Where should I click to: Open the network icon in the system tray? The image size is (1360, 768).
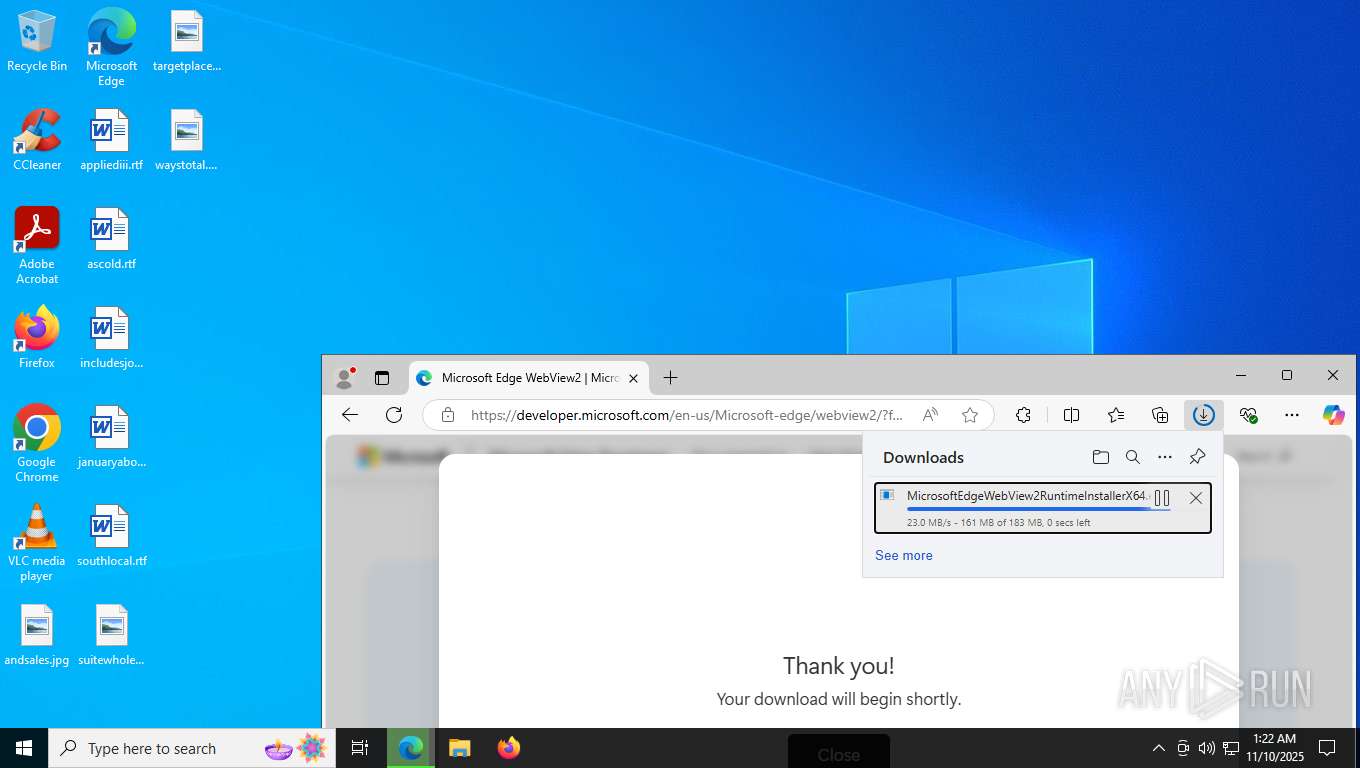click(x=1230, y=748)
